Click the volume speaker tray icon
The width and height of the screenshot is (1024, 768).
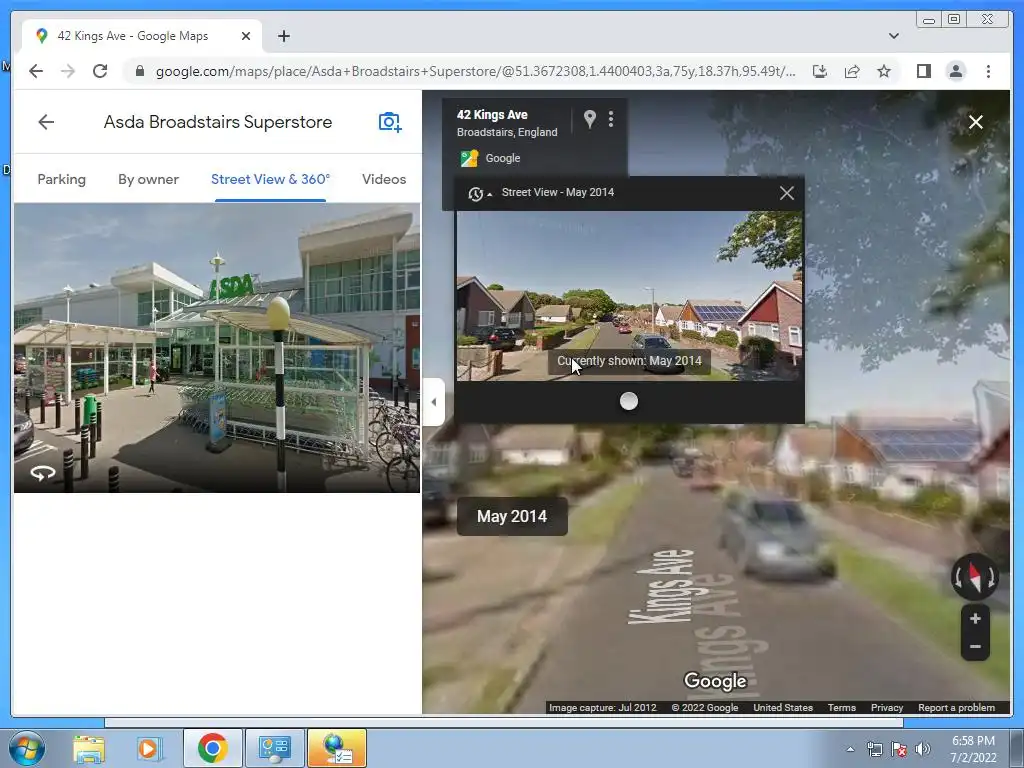(x=922, y=749)
